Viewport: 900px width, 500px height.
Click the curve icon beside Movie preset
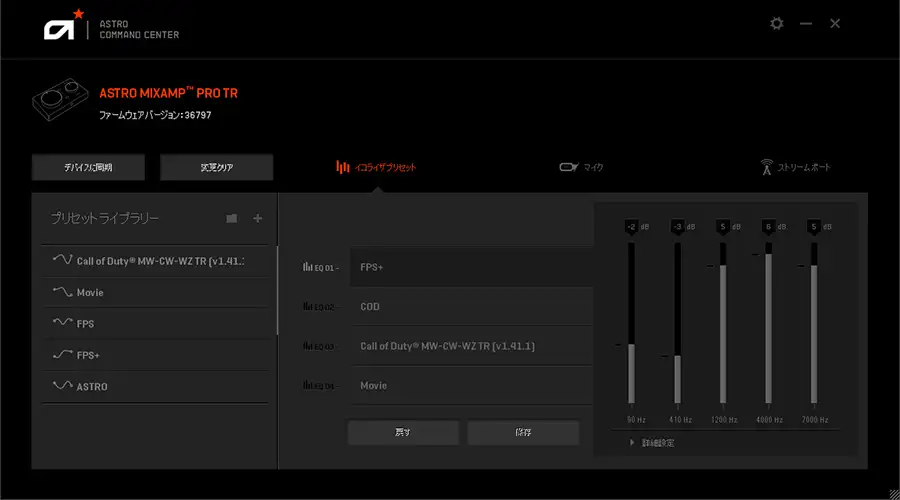[63, 292]
